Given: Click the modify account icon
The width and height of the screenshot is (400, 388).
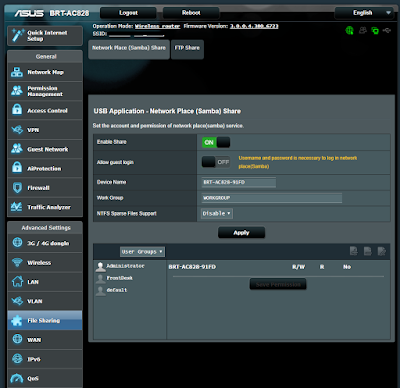Looking at the screenshot, I should pos(382,251).
